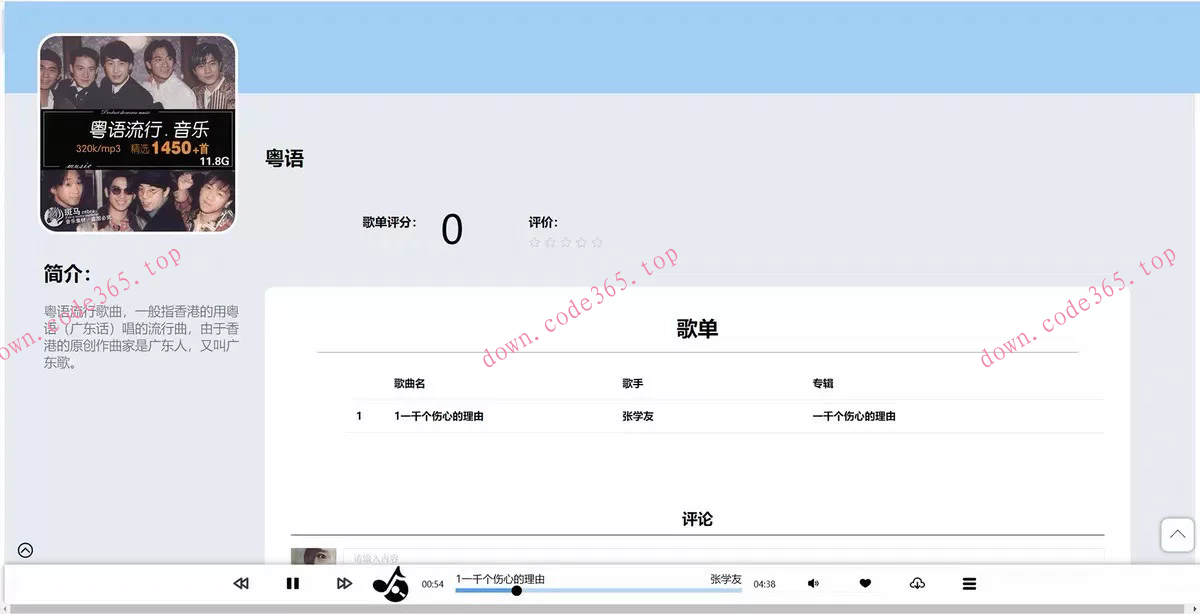Image resolution: width=1200 pixels, height=614 pixels.
Task: Open singer 张学友 from the song list
Action: point(637,415)
